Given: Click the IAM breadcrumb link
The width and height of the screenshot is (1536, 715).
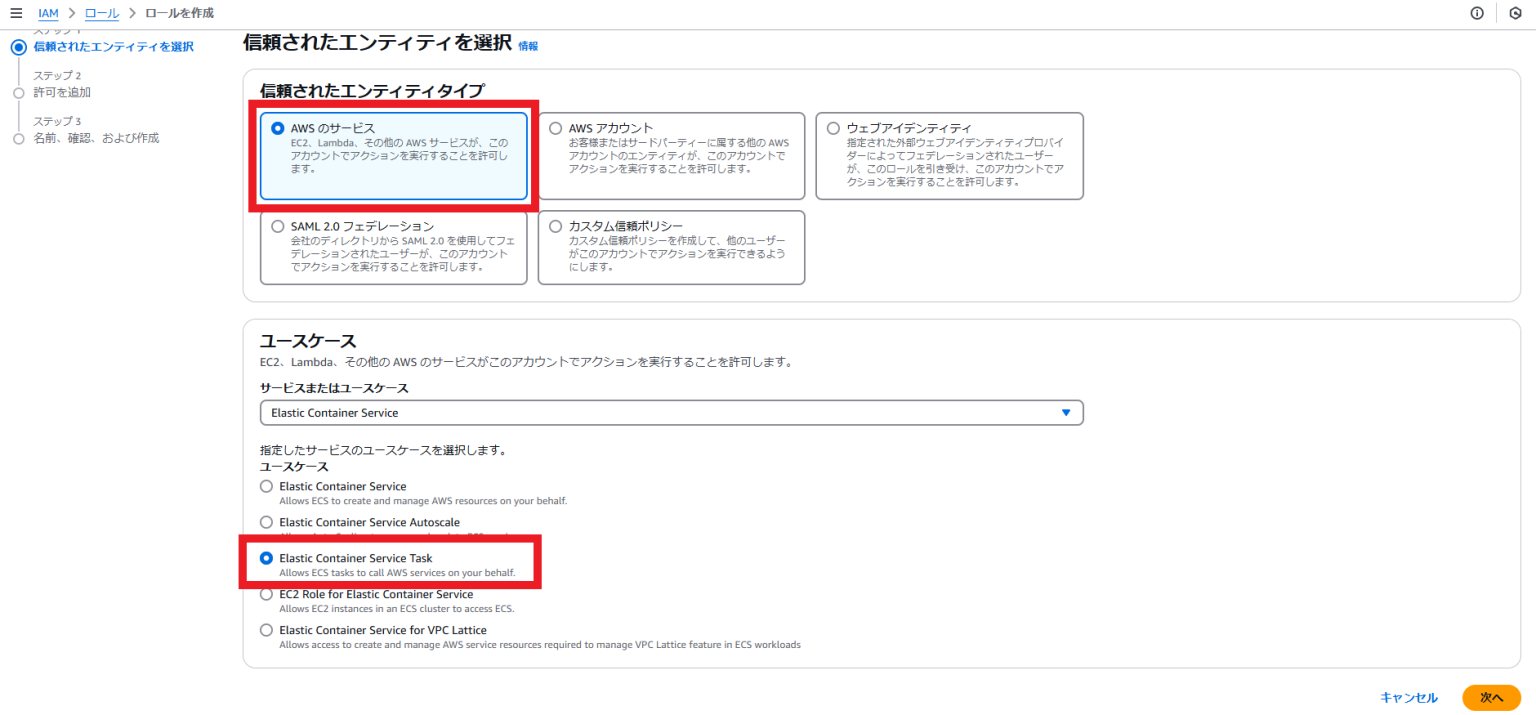Looking at the screenshot, I should pos(48,14).
